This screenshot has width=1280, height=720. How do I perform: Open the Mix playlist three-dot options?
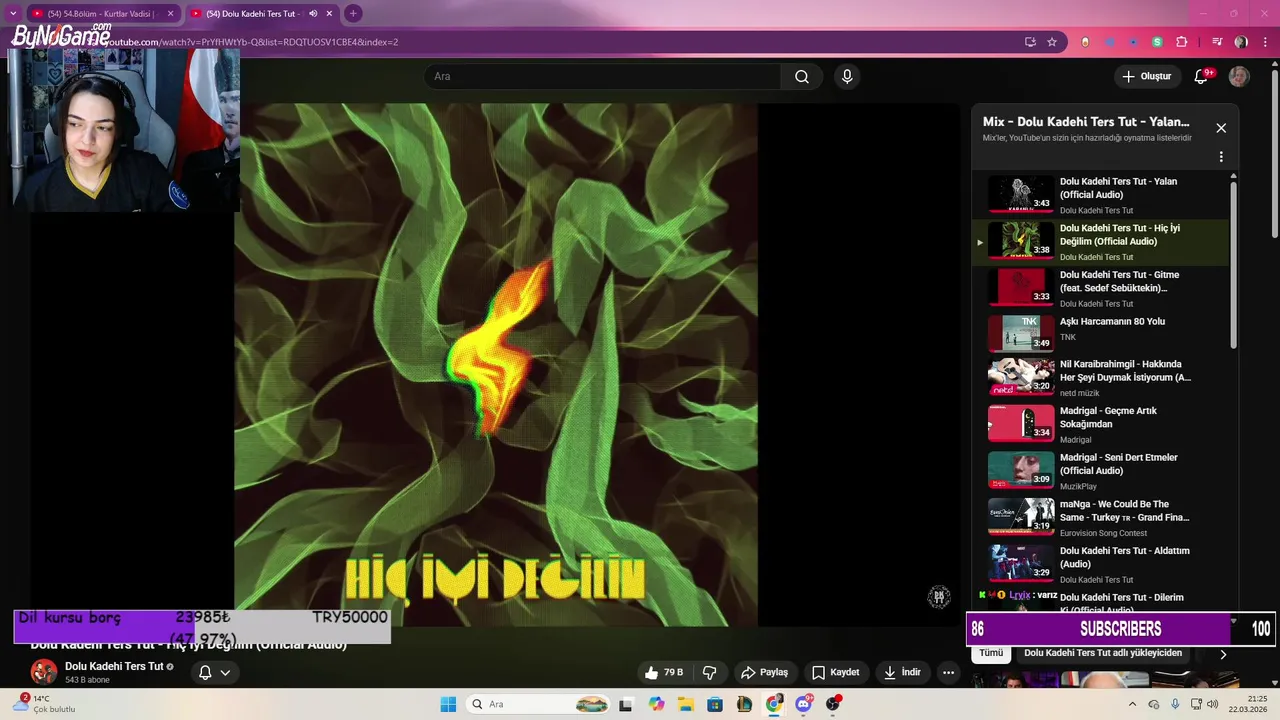pos(1221,157)
